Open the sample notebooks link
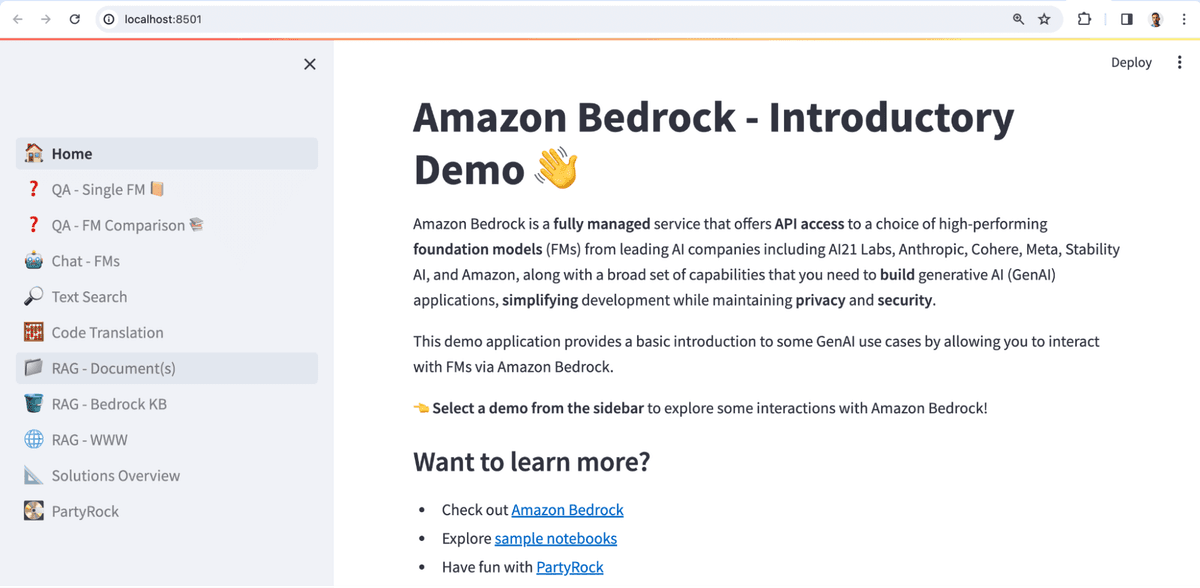The height and width of the screenshot is (588, 1200). coord(555,538)
